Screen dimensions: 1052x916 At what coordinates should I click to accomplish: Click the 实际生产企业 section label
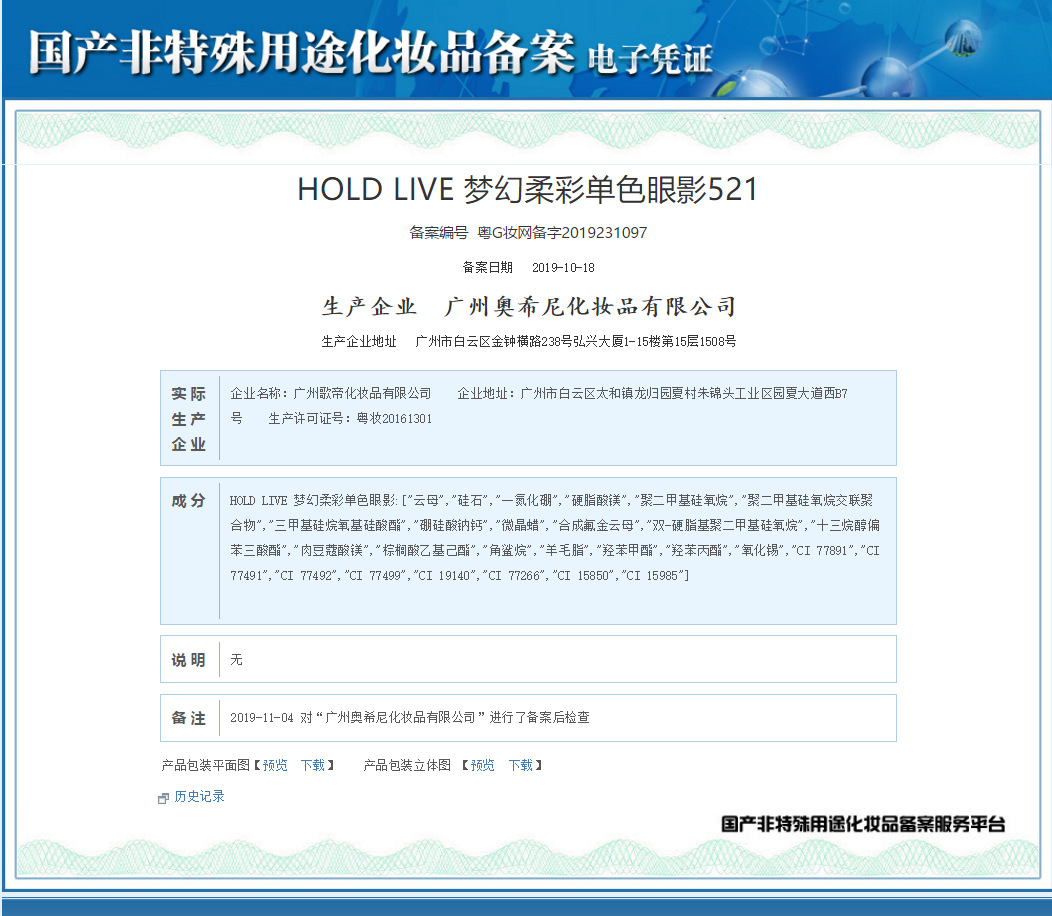click(189, 419)
